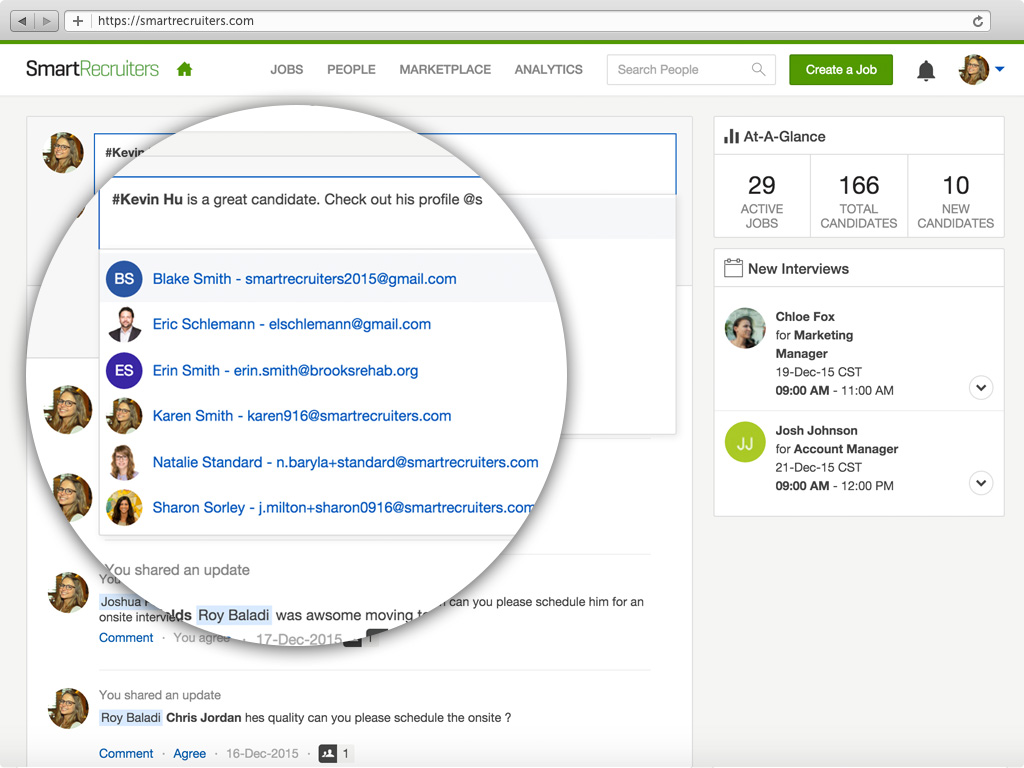The image size is (1024, 768).
Task: Click Erin Smith's ES avatar
Action: [124, 370]
